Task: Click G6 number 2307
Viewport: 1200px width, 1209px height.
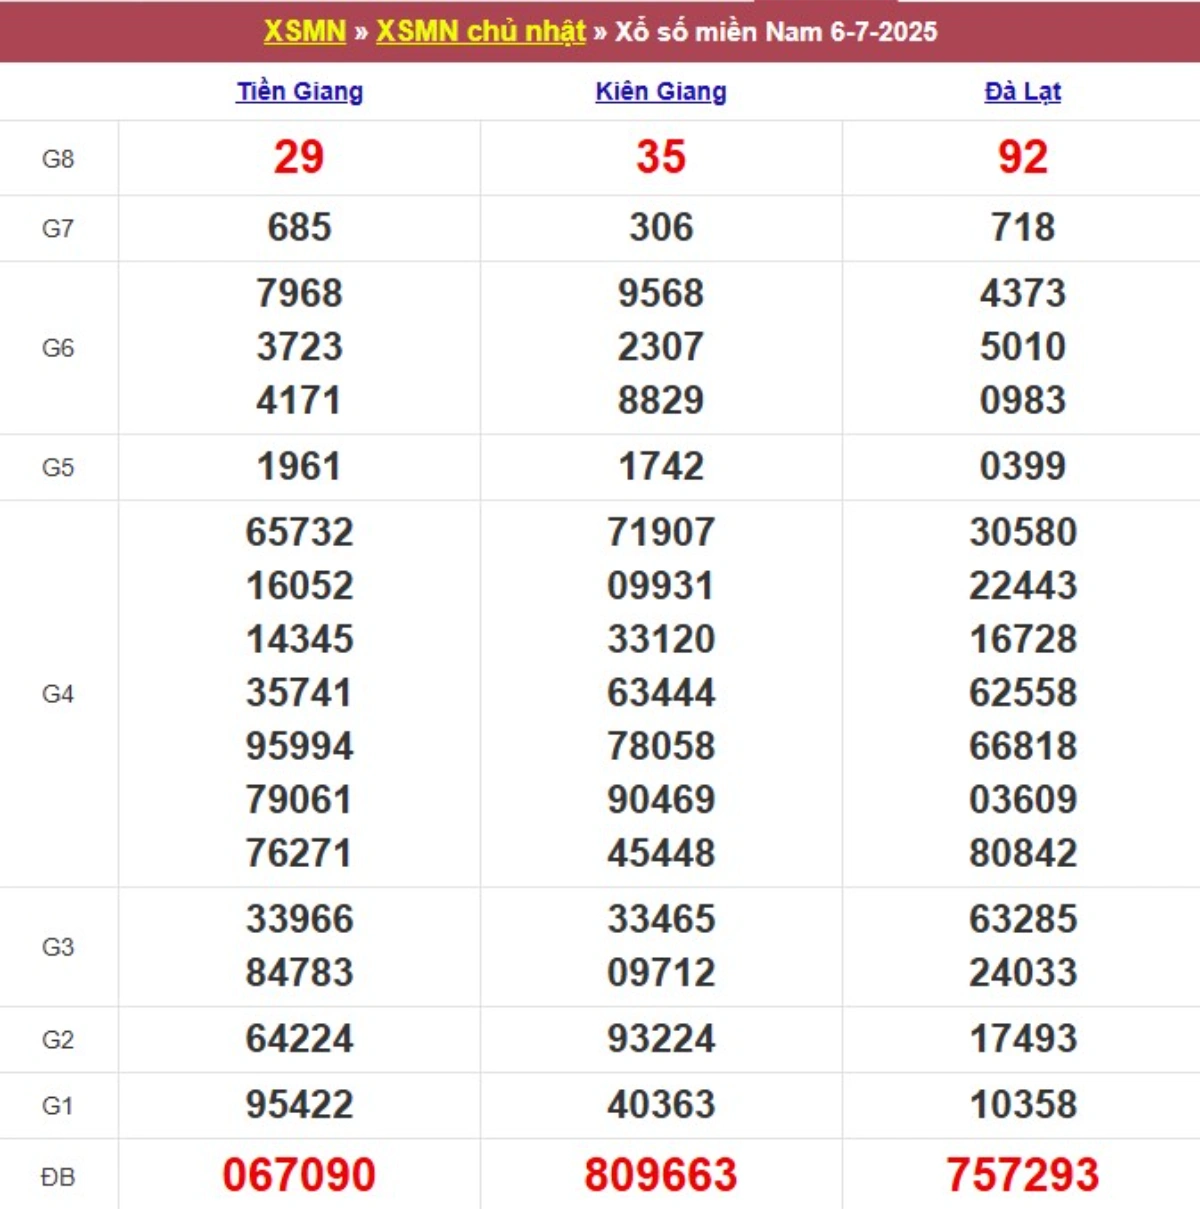Action: 661,347
